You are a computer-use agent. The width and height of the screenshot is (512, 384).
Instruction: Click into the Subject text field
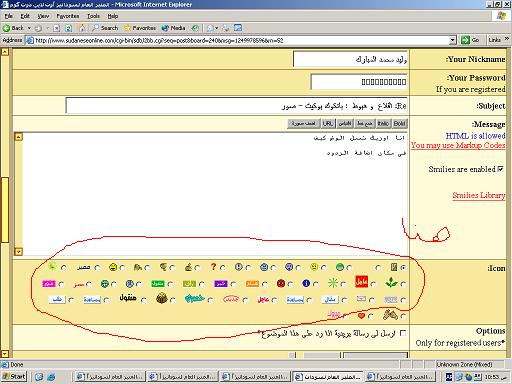237,106
